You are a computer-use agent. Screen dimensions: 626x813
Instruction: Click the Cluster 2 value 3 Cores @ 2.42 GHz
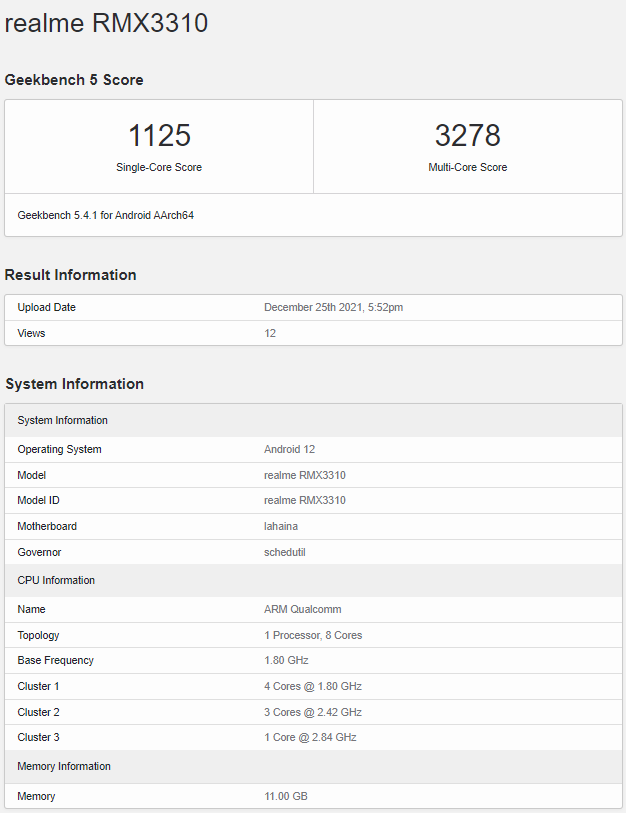point(312,712)
